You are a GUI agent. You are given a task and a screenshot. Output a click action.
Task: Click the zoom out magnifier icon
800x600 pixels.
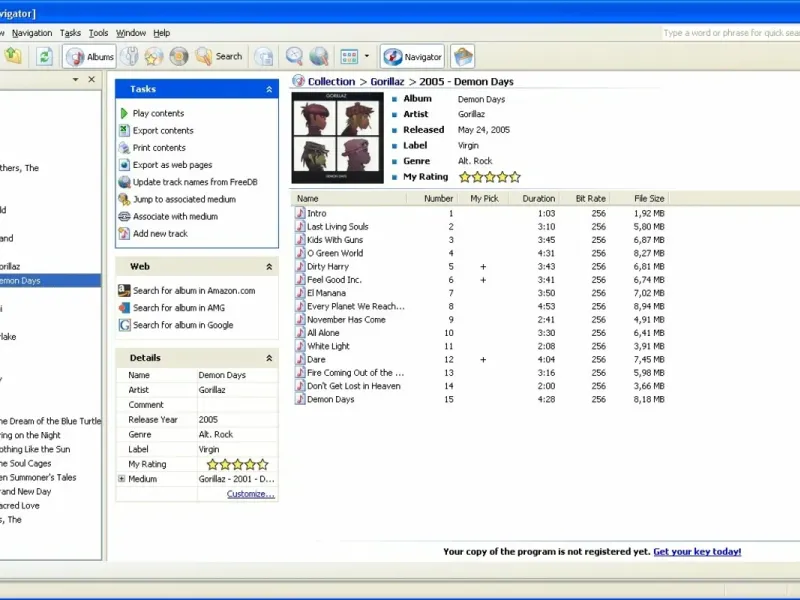(x=294, y=56)
